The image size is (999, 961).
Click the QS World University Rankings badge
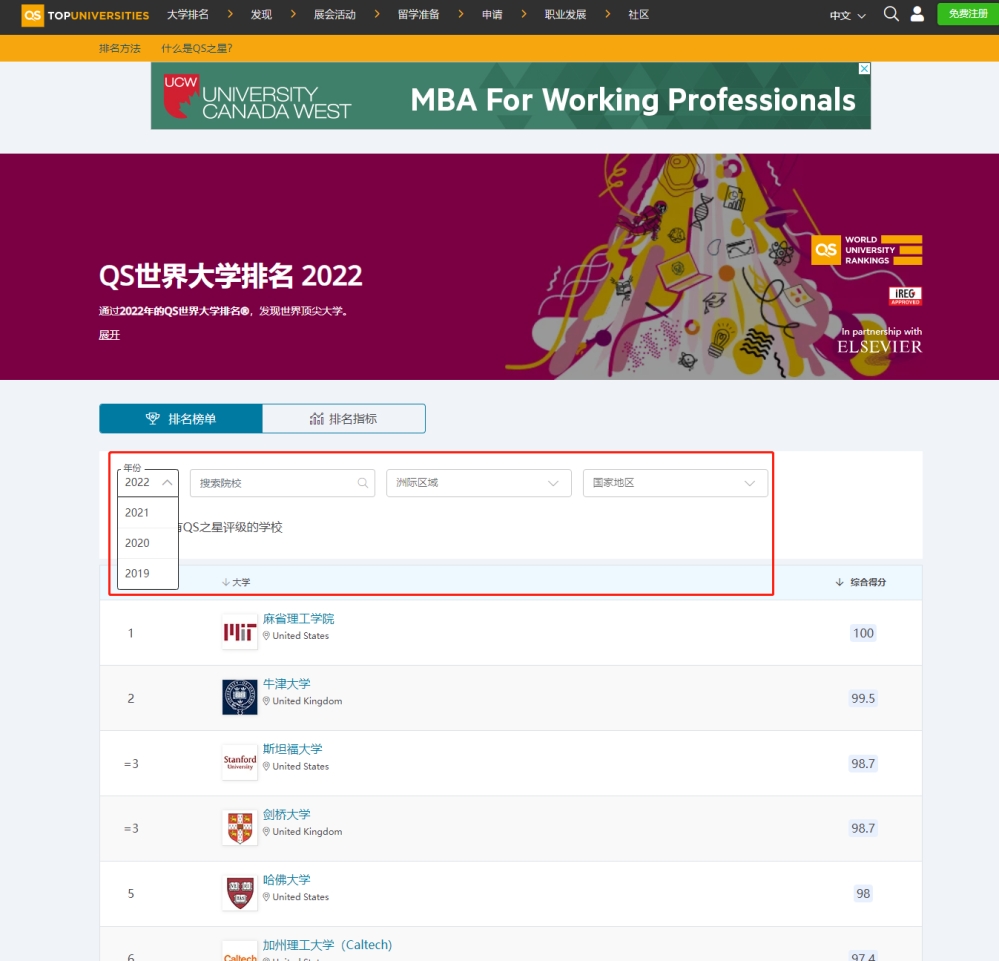coord(866,250)
